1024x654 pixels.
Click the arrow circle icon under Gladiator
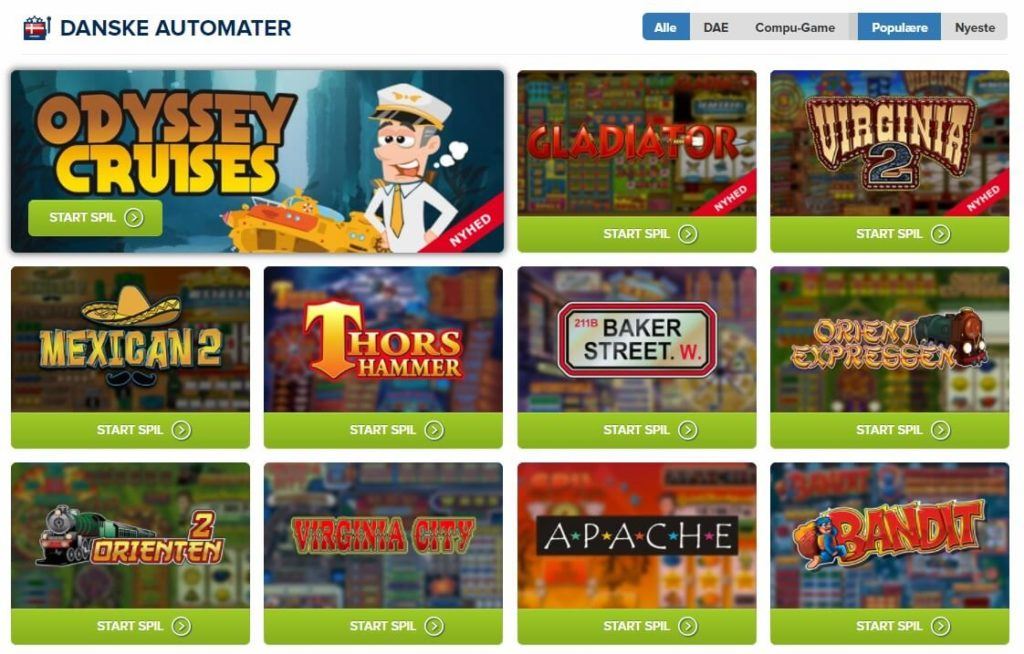[x=688, y=234]
